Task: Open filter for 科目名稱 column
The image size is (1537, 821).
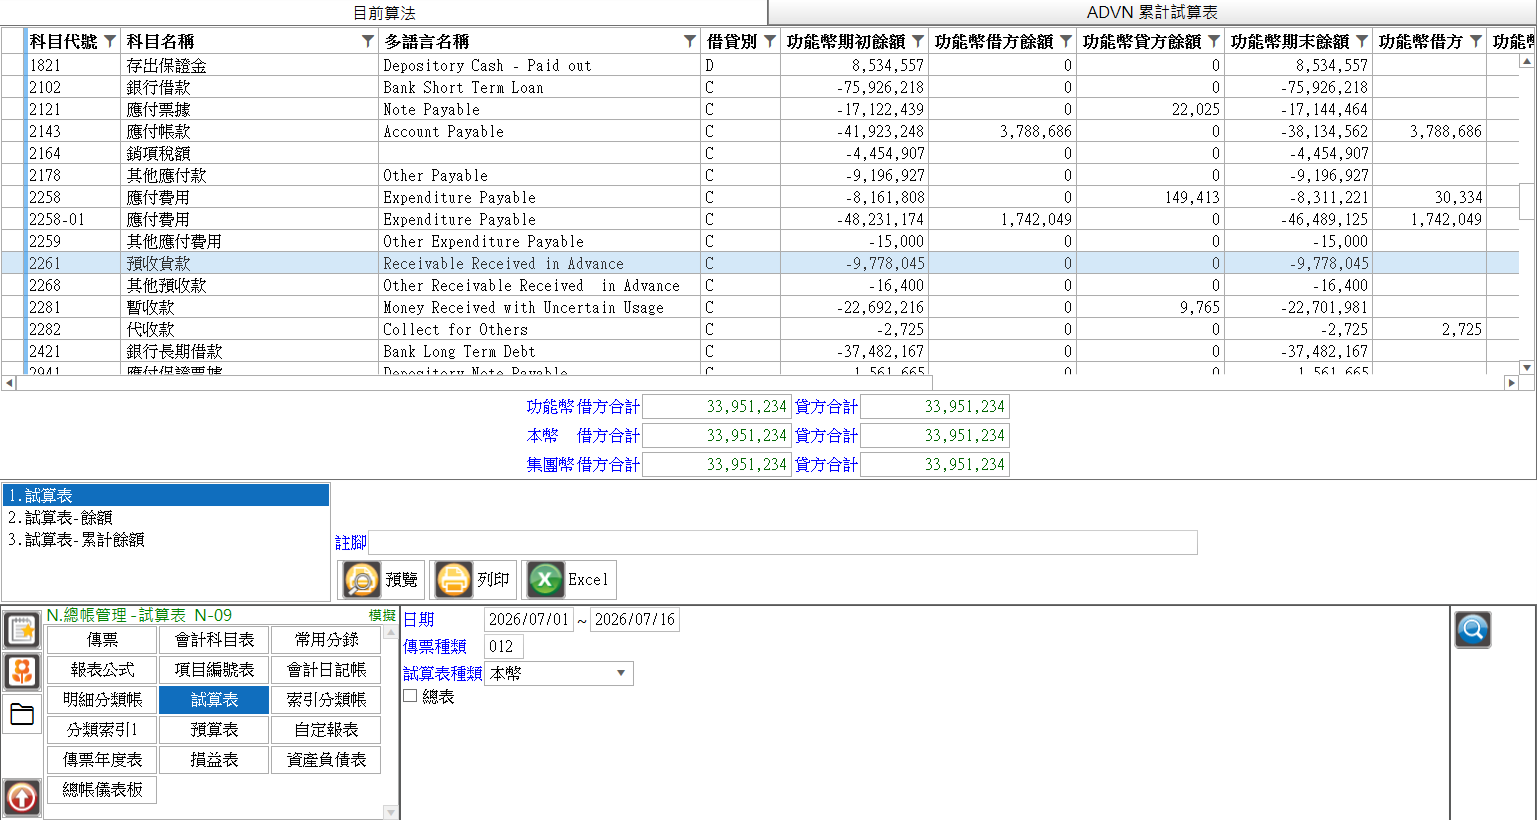Action: [368, 41]
